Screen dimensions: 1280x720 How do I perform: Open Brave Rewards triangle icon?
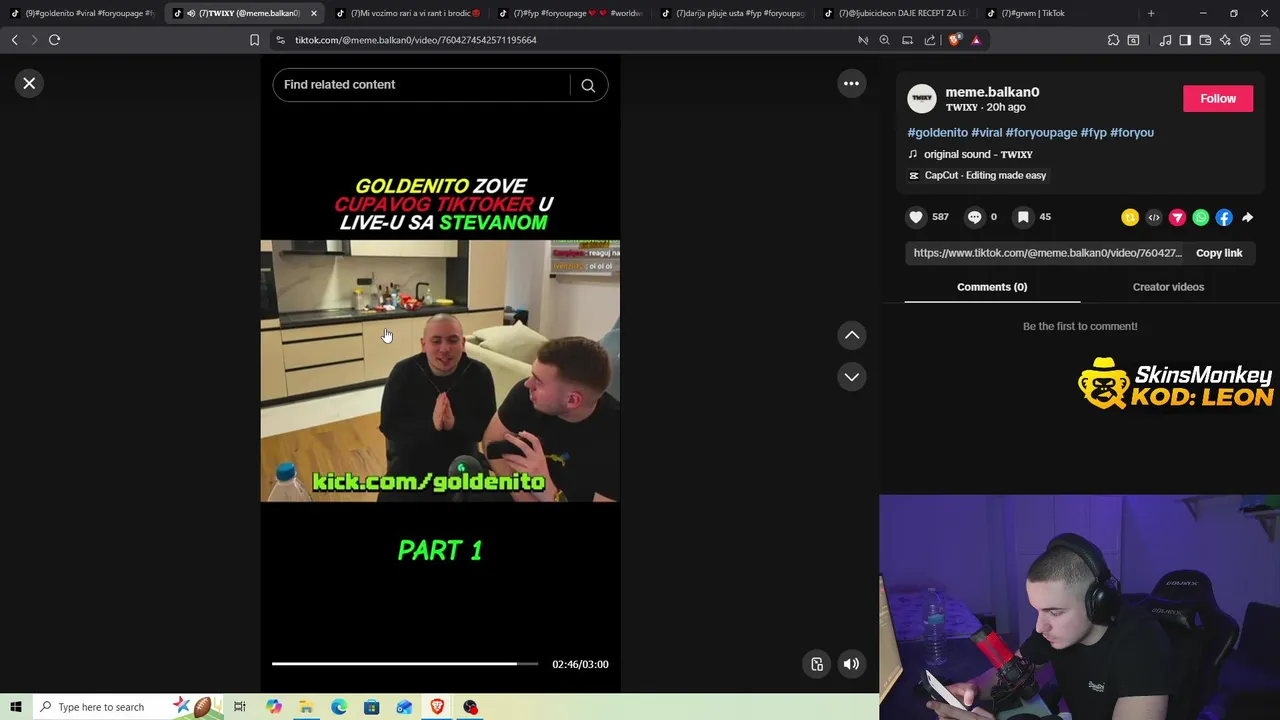coord(976,40)
